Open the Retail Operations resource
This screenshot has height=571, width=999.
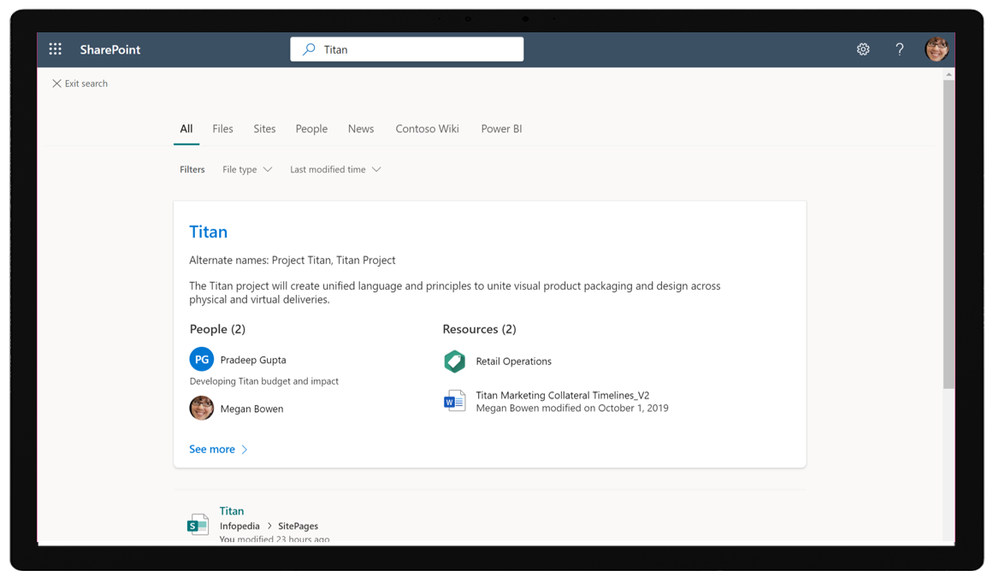coord(514,361)
